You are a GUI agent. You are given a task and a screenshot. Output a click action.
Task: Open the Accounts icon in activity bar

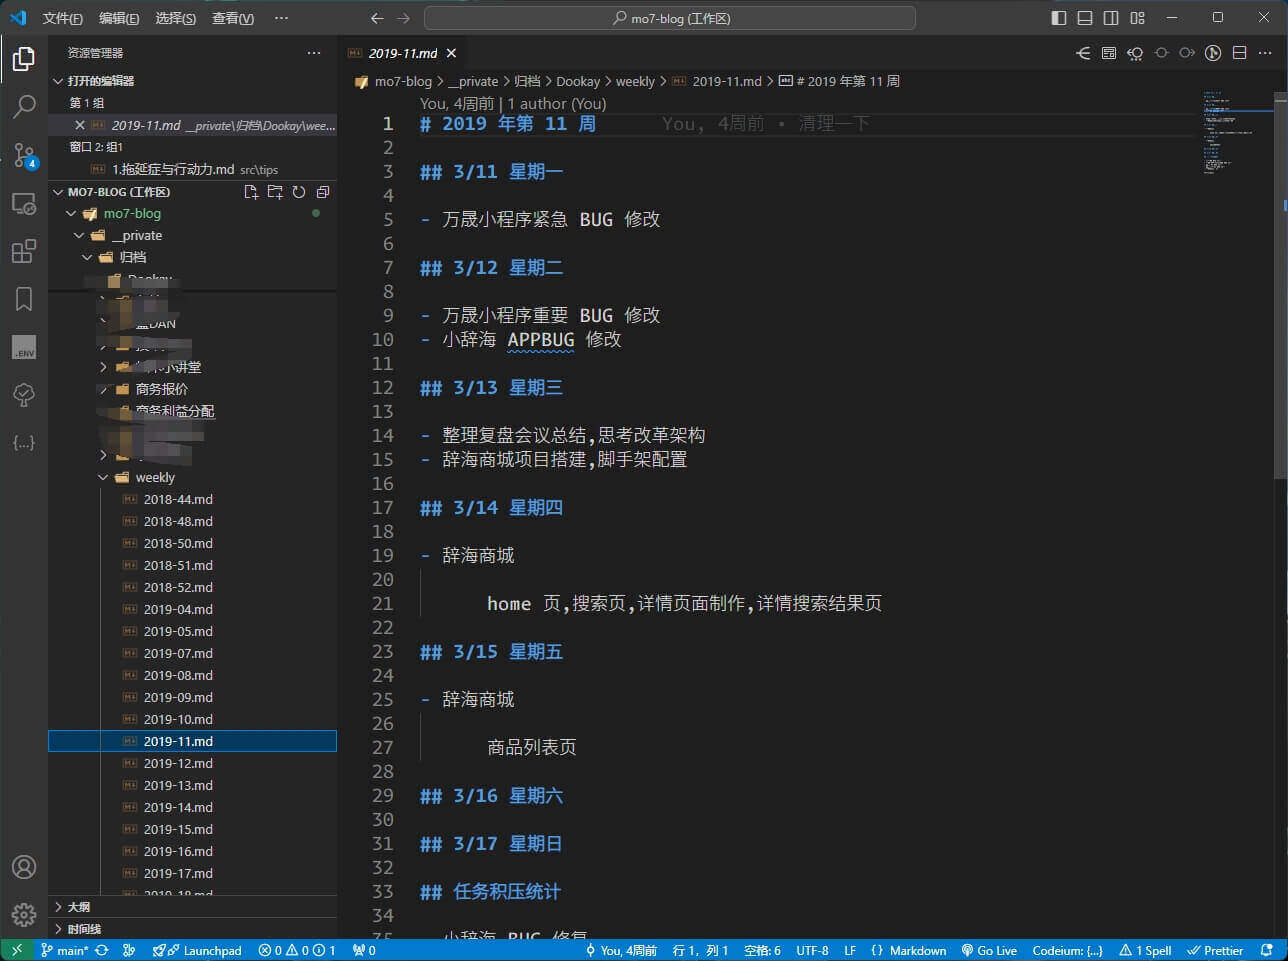coord(24,867)
